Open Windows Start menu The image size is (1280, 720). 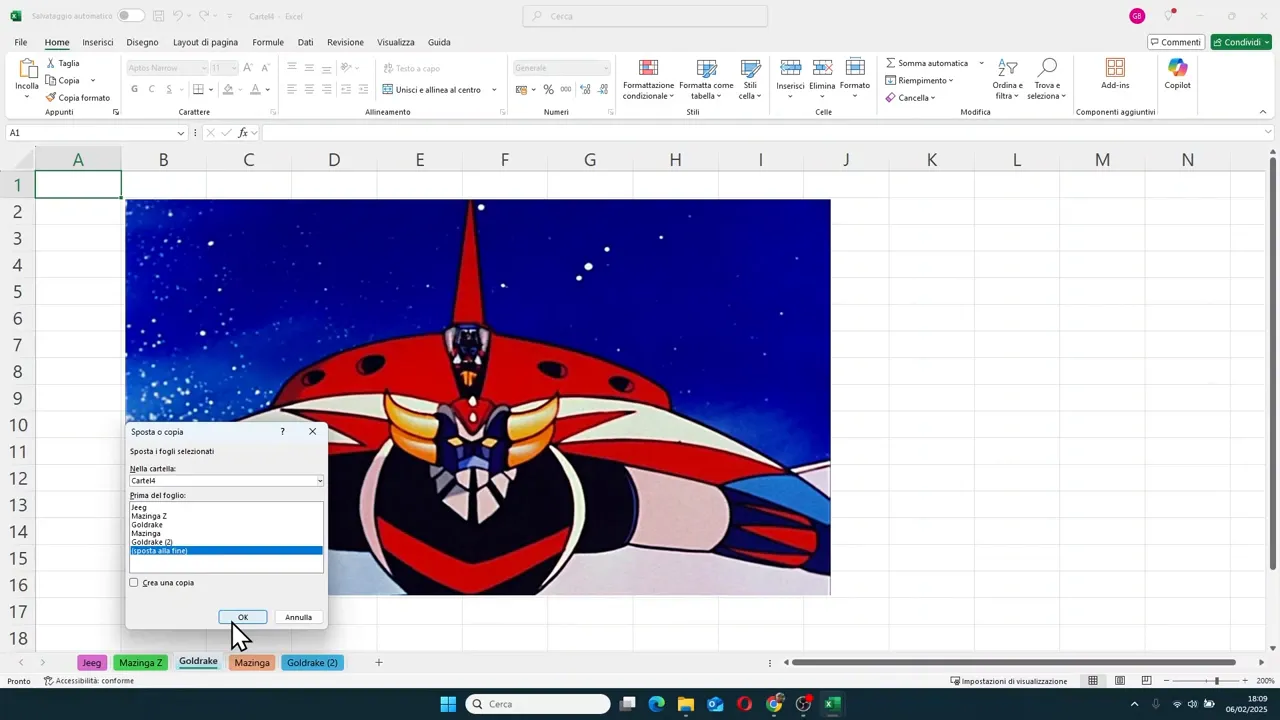click(x=448, y=704)
